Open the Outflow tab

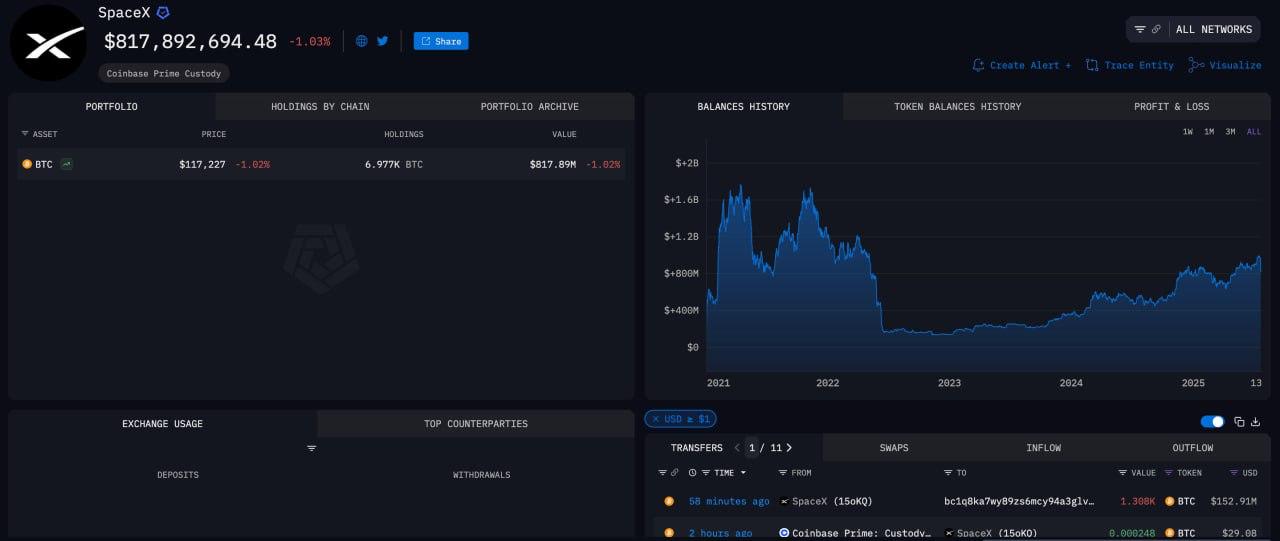[x=1192, y=448]
